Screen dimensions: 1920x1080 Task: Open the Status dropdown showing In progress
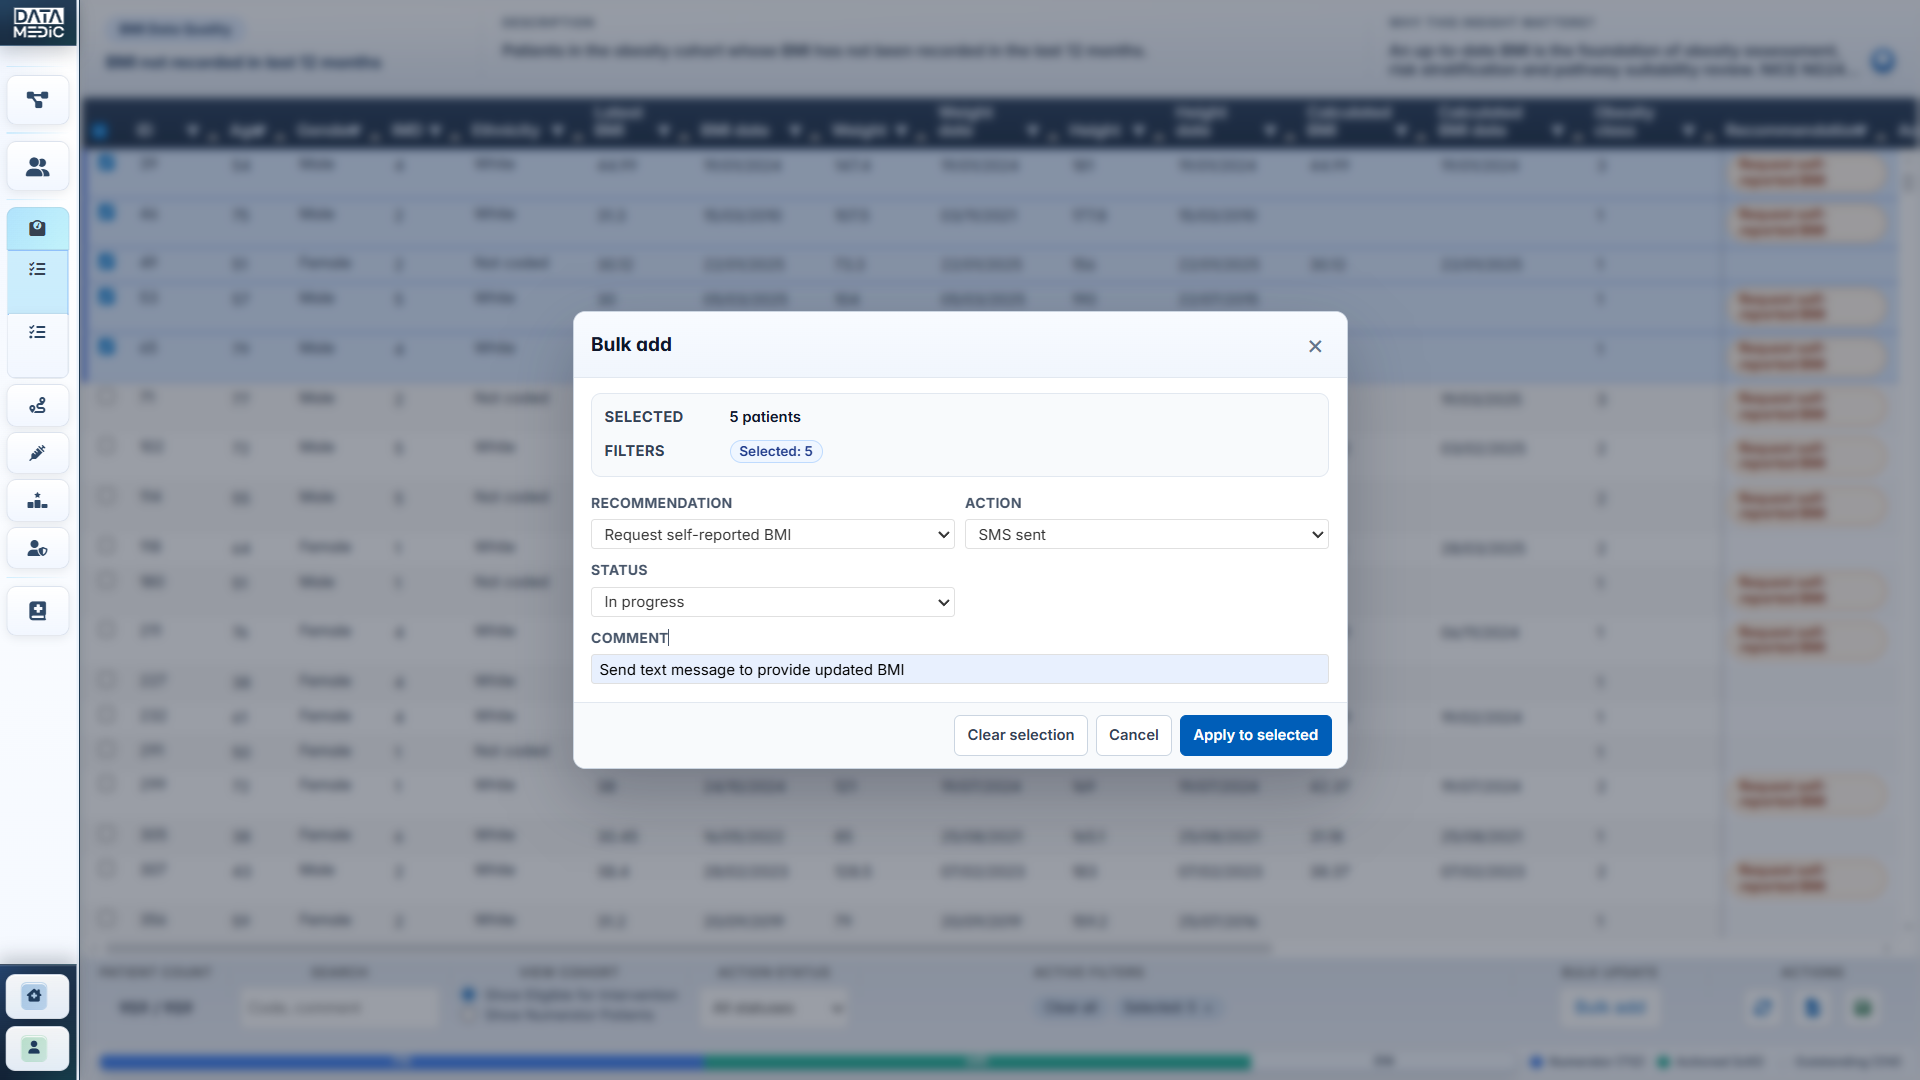[772, 602]
